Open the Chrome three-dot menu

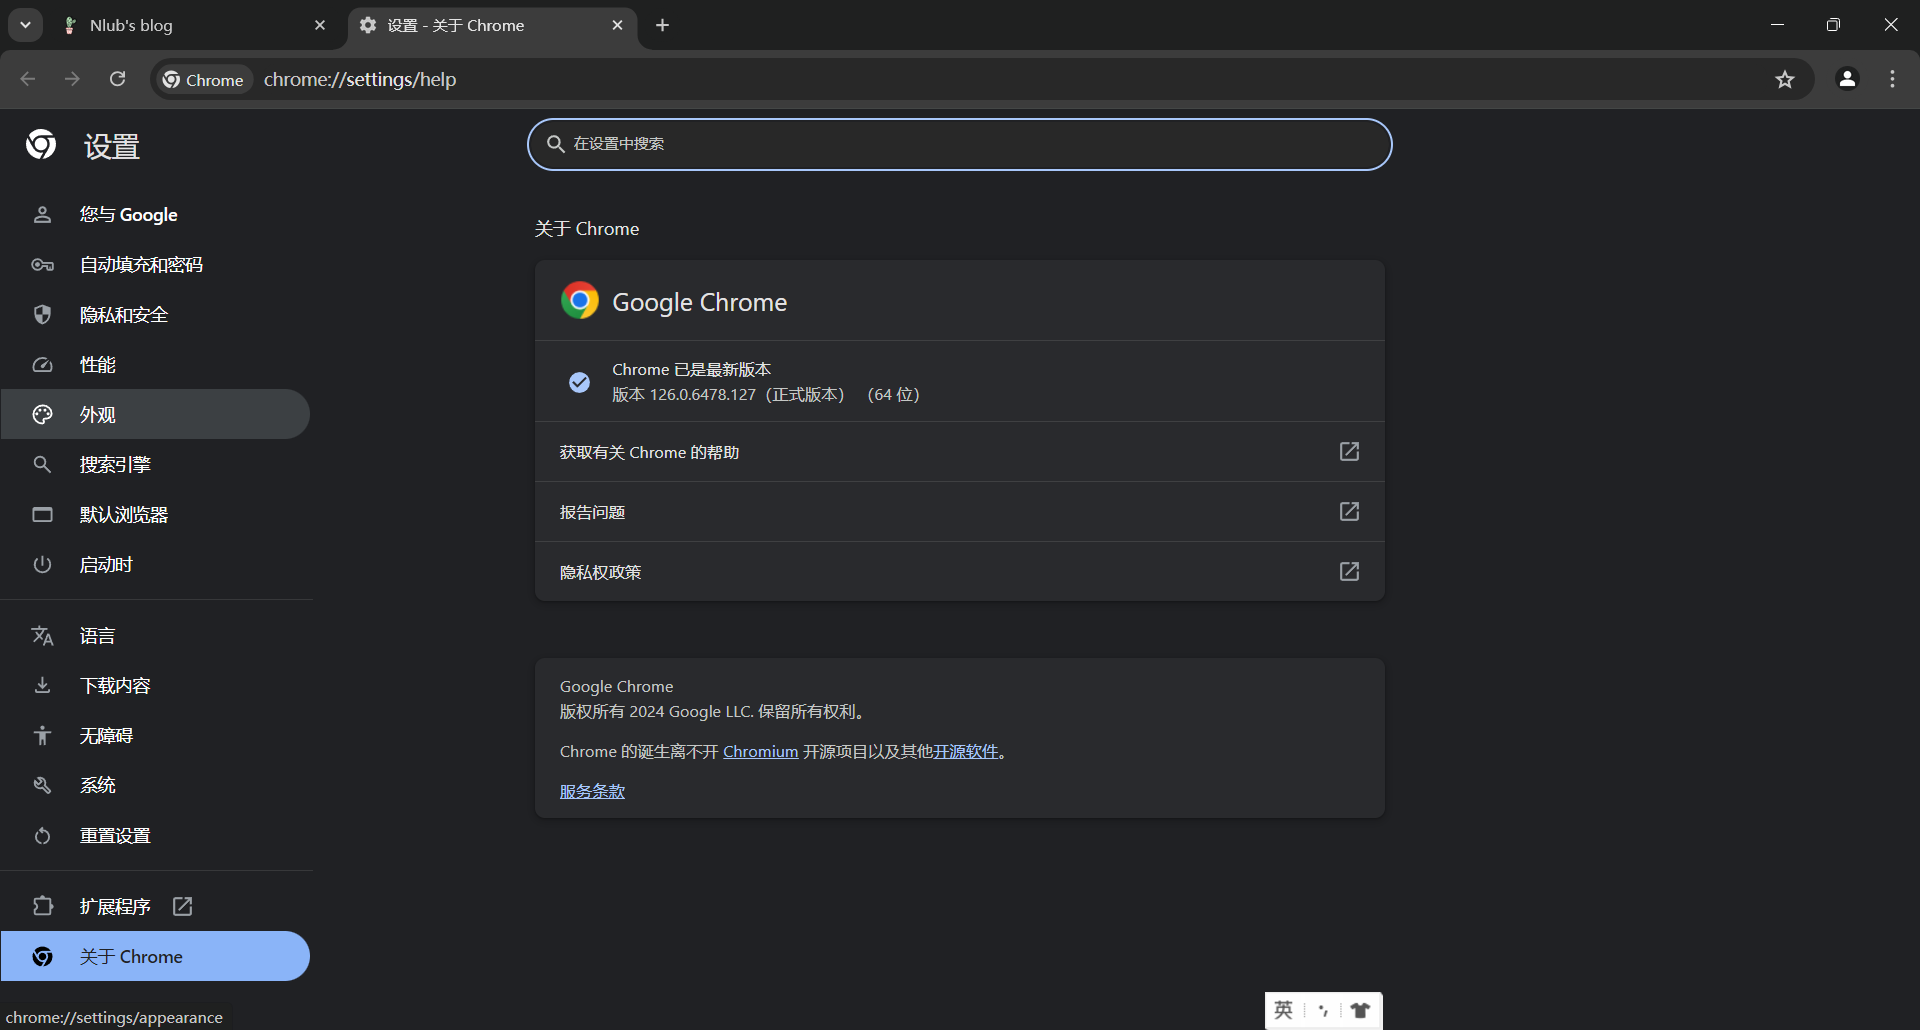coord(1893,79)
